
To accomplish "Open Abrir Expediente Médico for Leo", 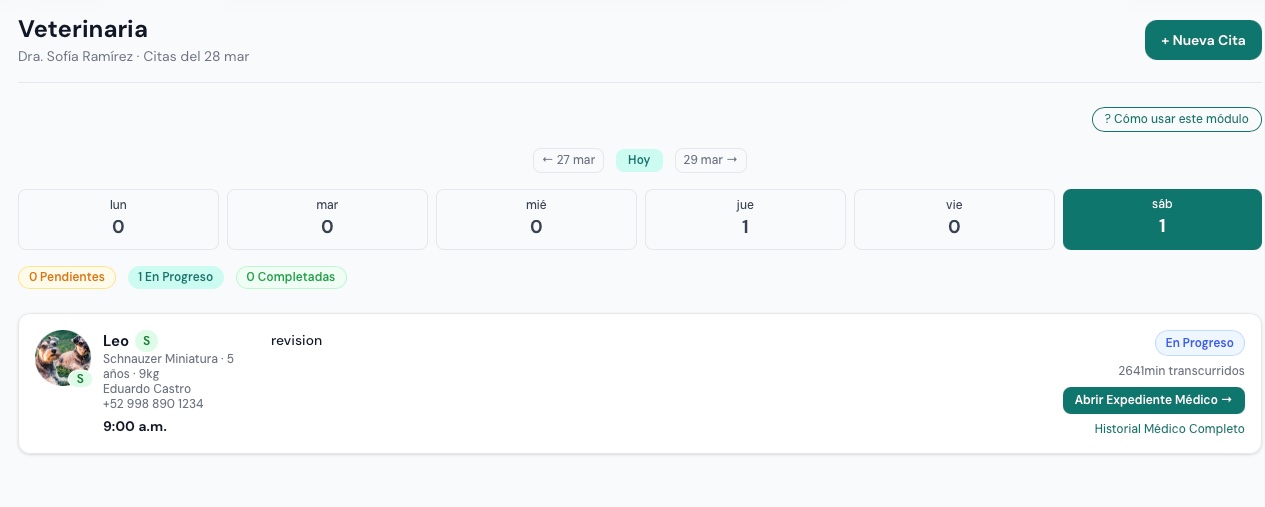I will 1153,400.
